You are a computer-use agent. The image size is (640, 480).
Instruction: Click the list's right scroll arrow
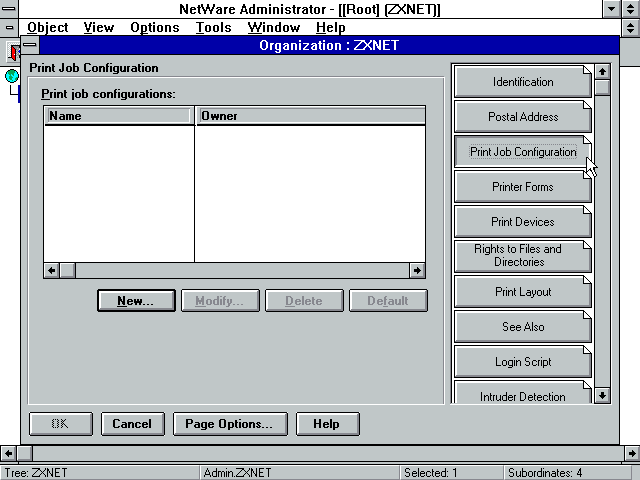(x=417, y=270)
